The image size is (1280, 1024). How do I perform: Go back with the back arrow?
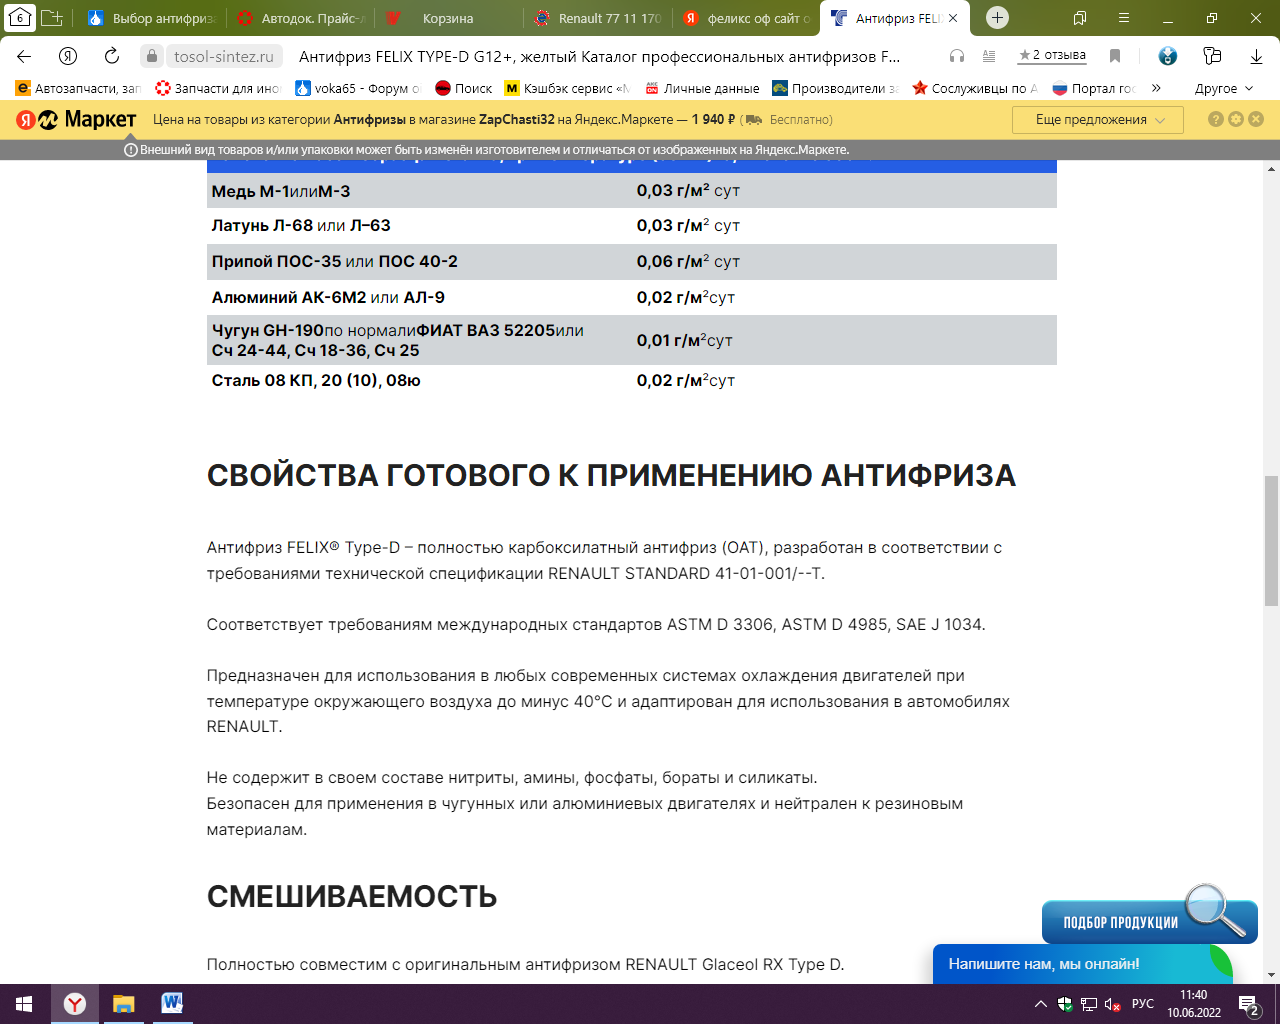pyautogui.click(x=24, y=56)
